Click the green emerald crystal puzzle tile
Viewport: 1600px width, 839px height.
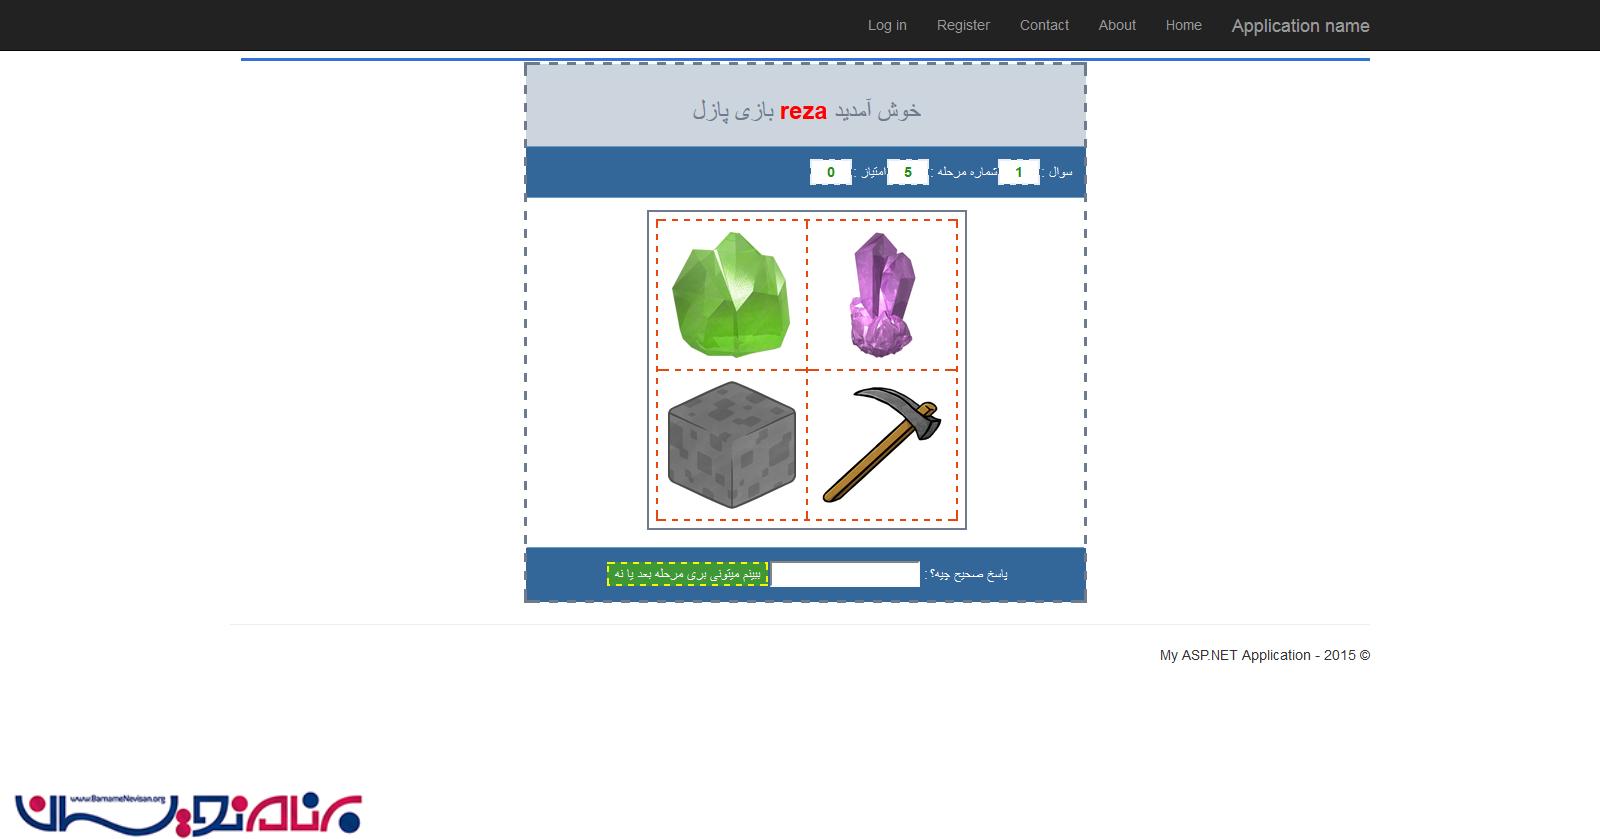[732, 295]
